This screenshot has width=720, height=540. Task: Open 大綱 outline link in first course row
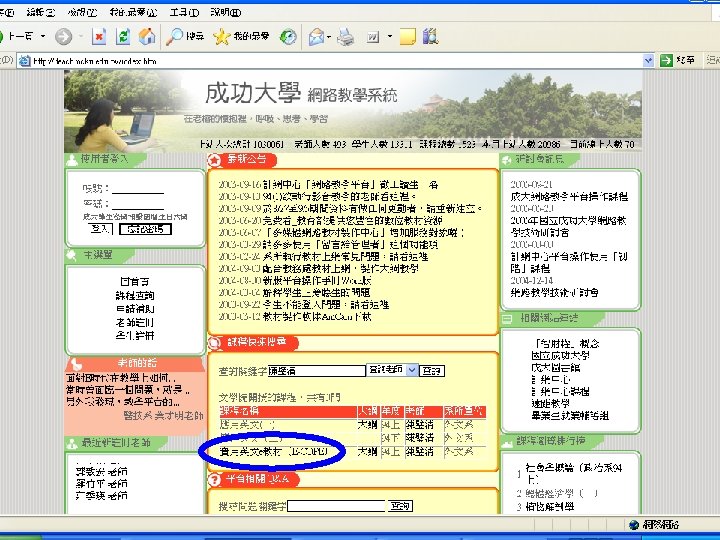click(x=368, y=425)
